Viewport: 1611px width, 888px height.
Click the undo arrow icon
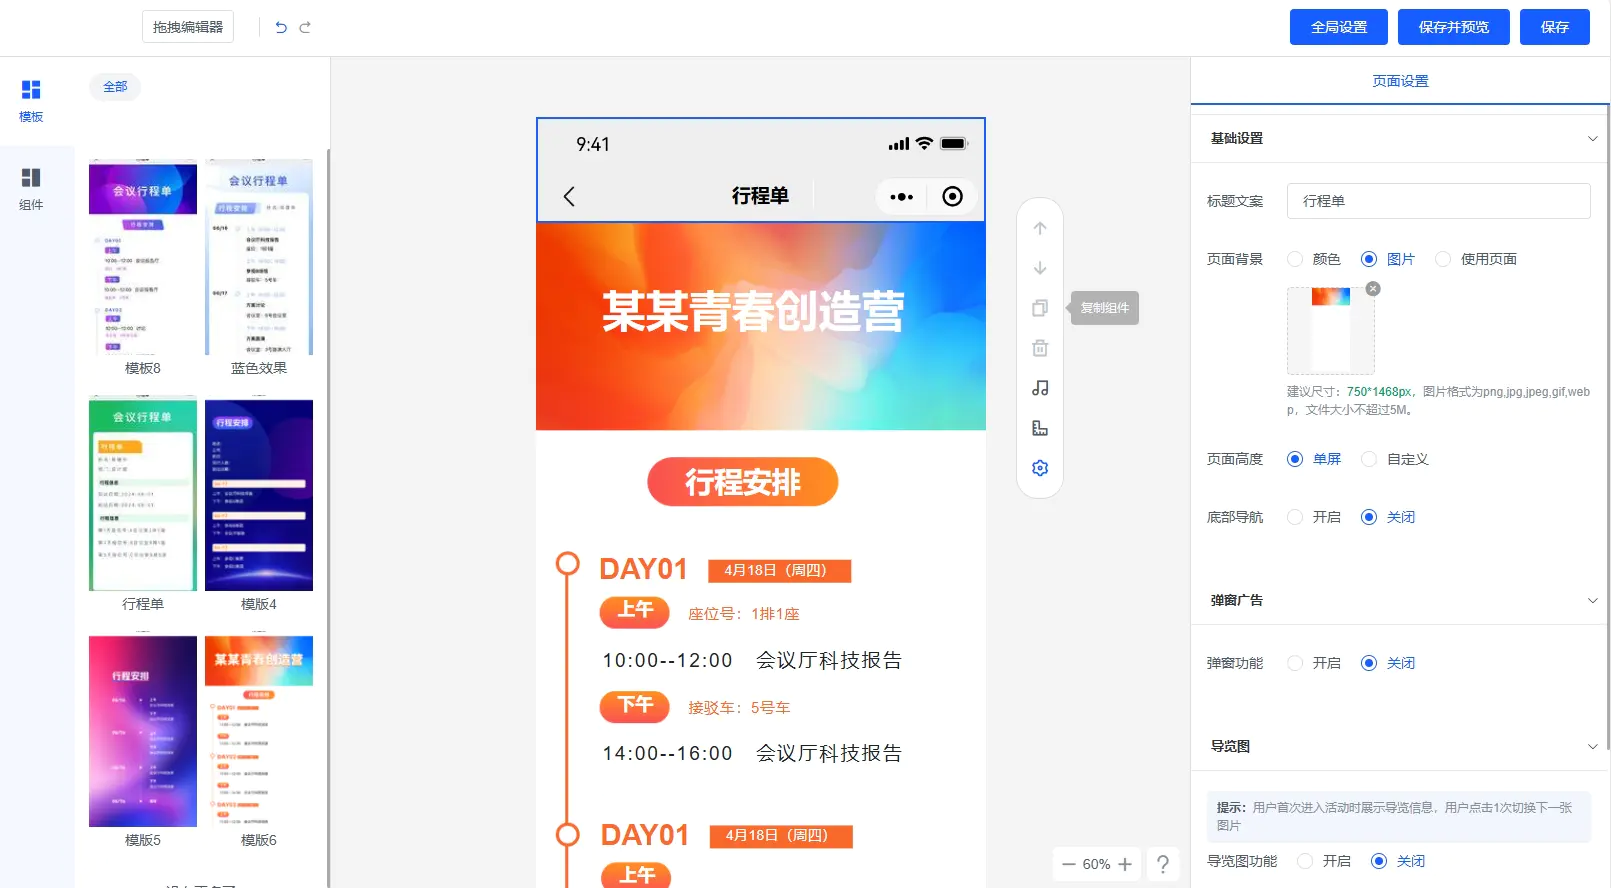(281, 28)
